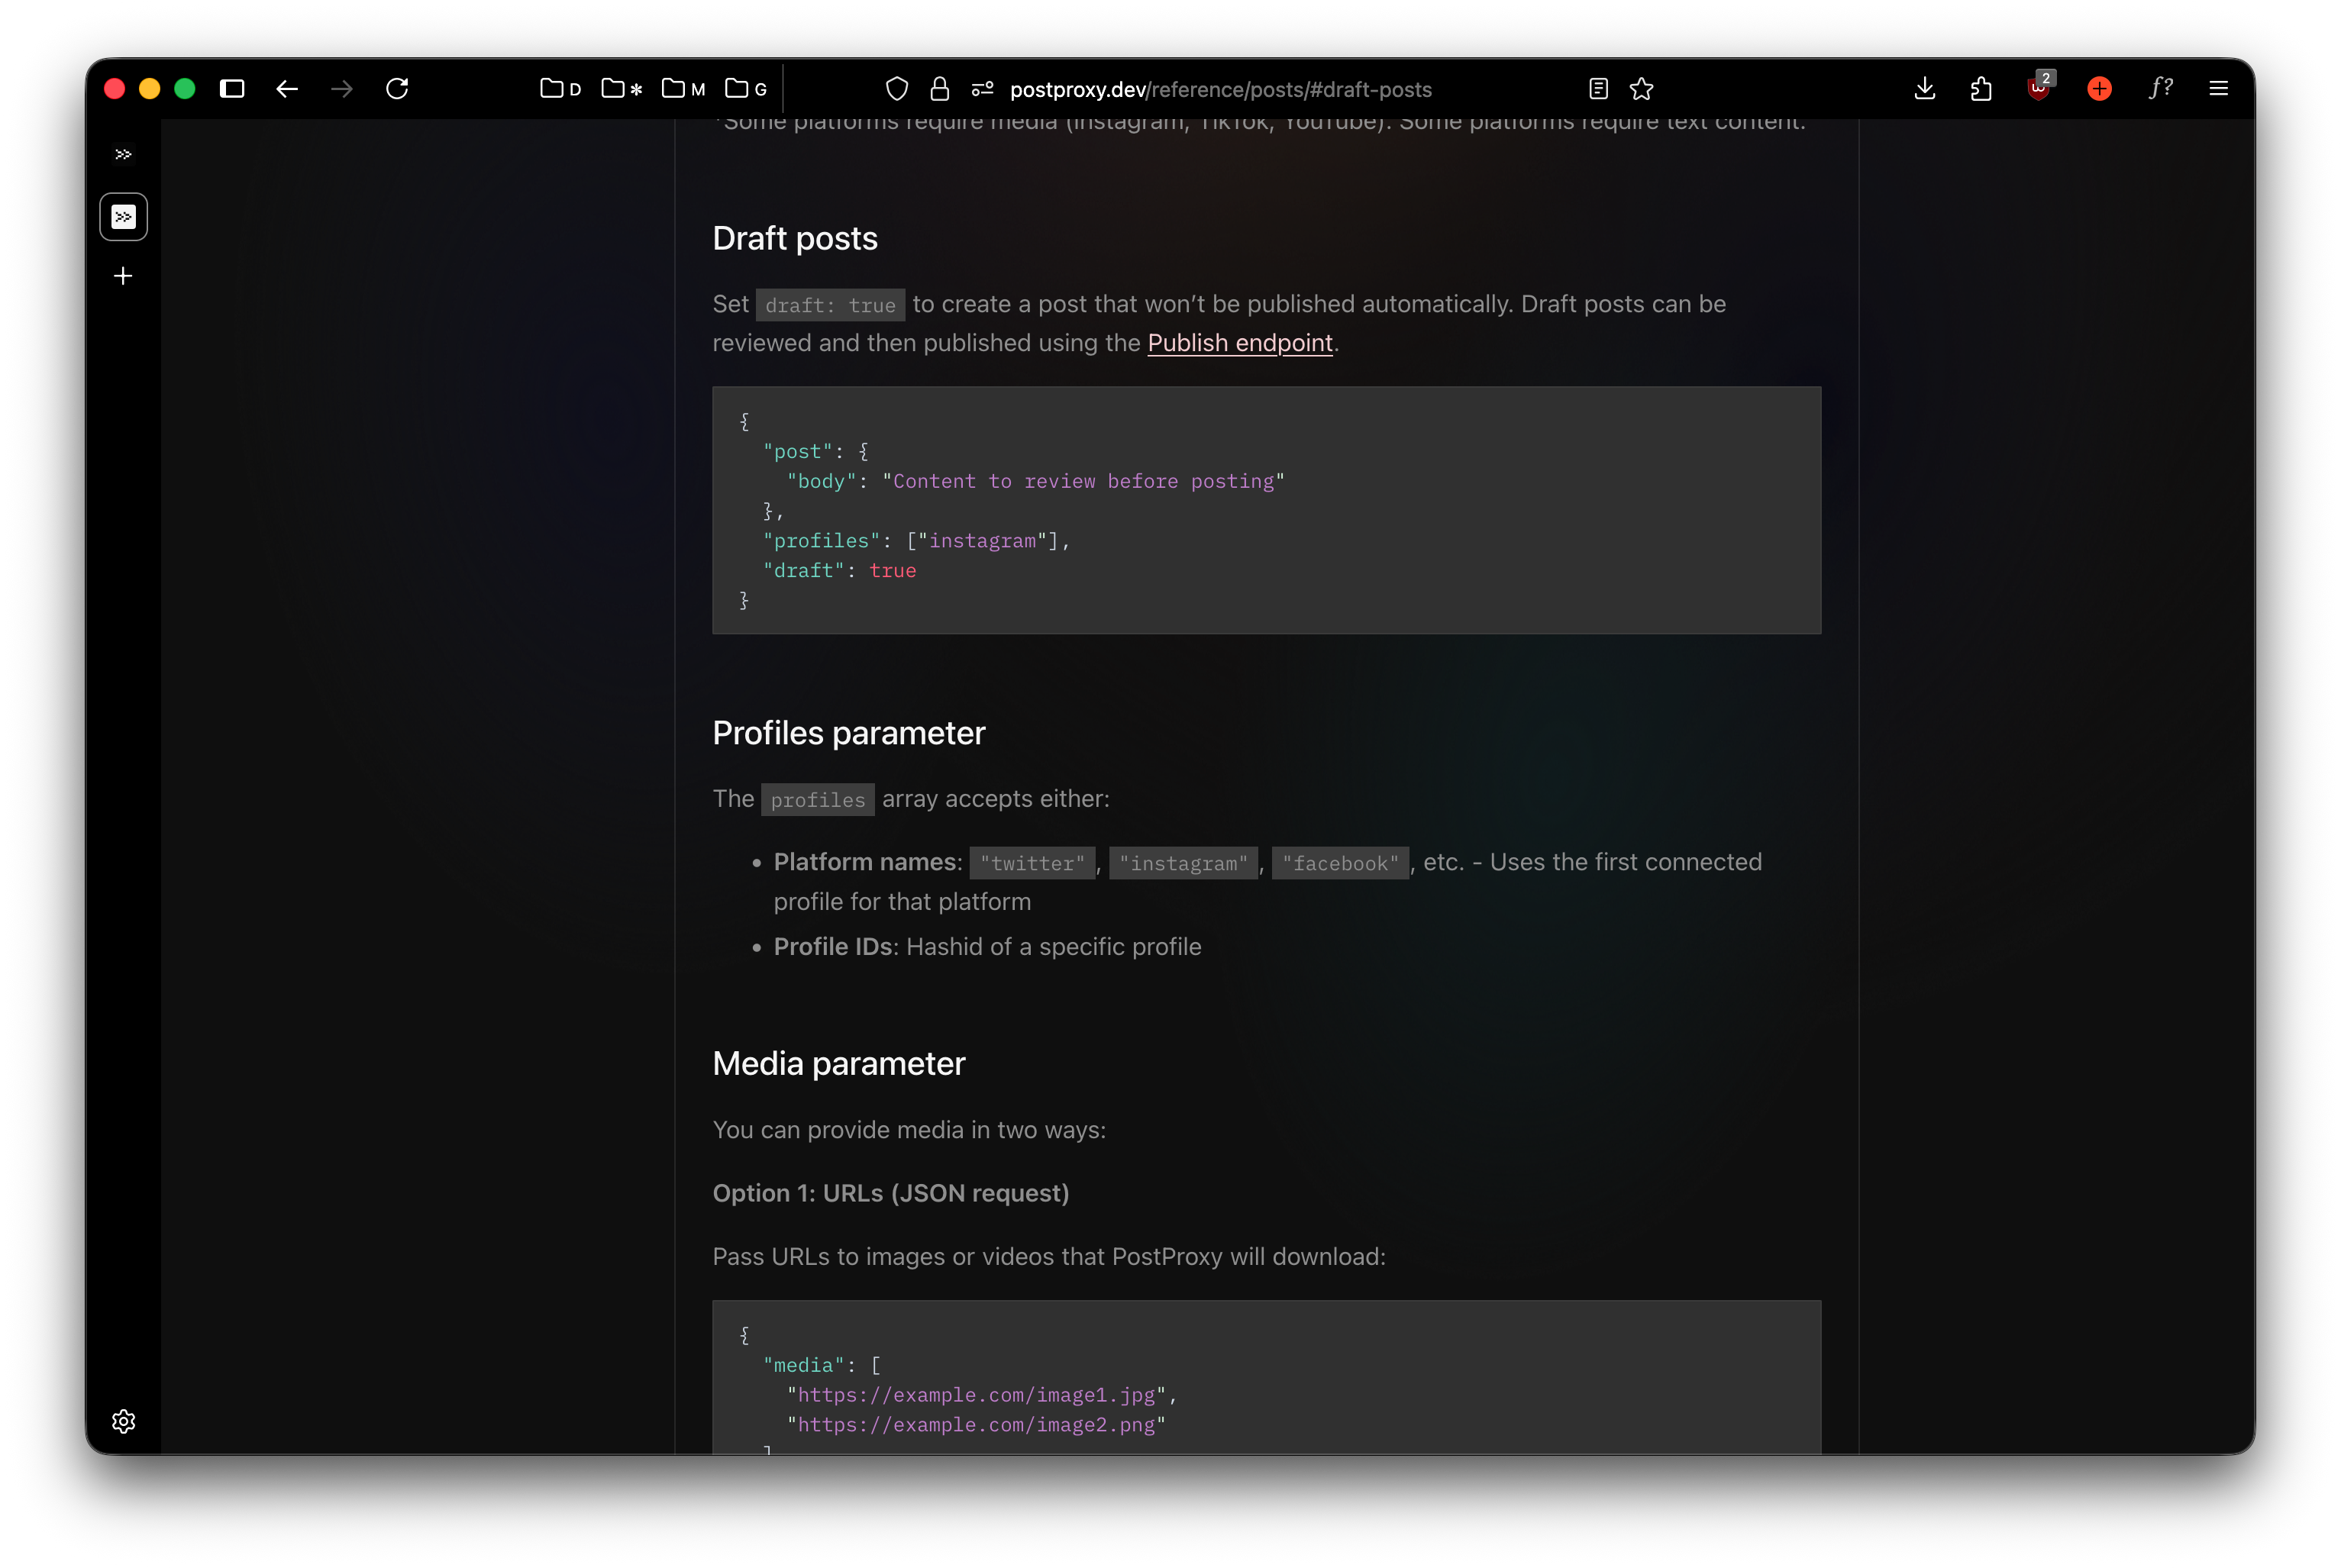
Task: Click the uBlock Origin extension icon
Action: pos(2038,89)
